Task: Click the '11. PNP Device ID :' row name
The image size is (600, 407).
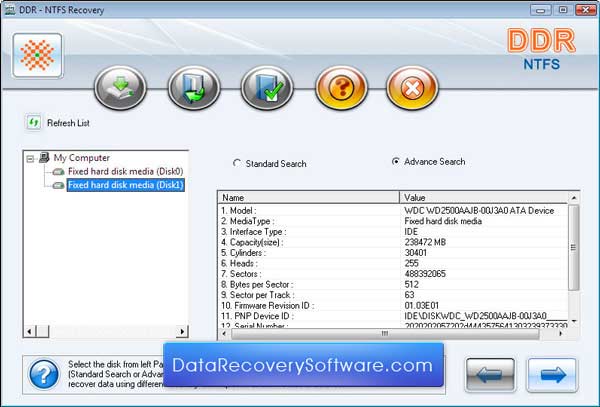Action: 257,316
